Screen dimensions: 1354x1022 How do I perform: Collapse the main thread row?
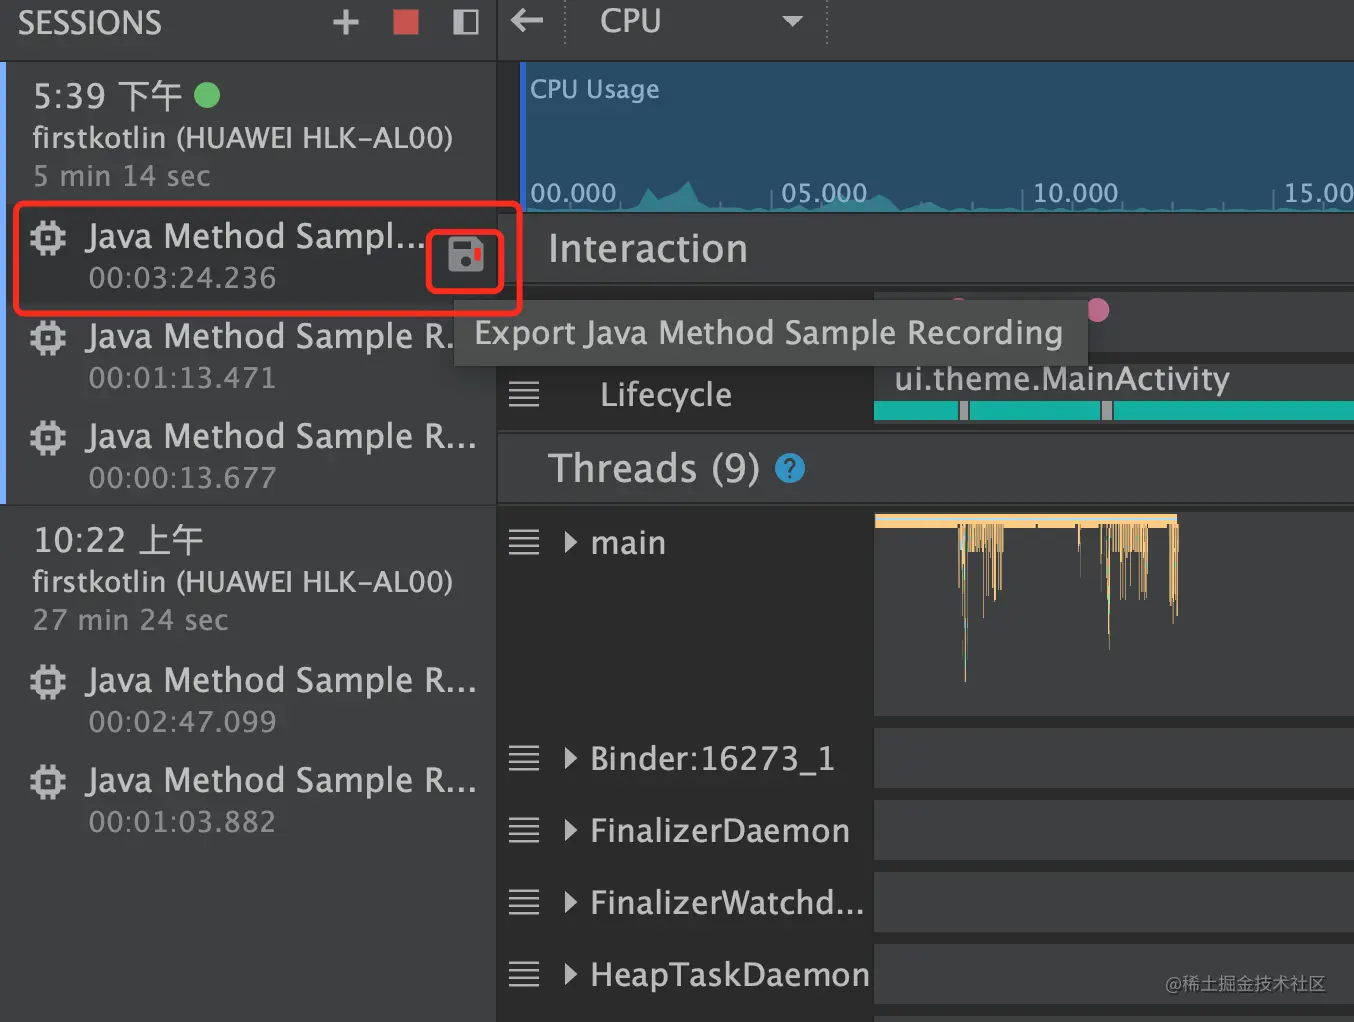pyautogui.click(x=570, y=542)
